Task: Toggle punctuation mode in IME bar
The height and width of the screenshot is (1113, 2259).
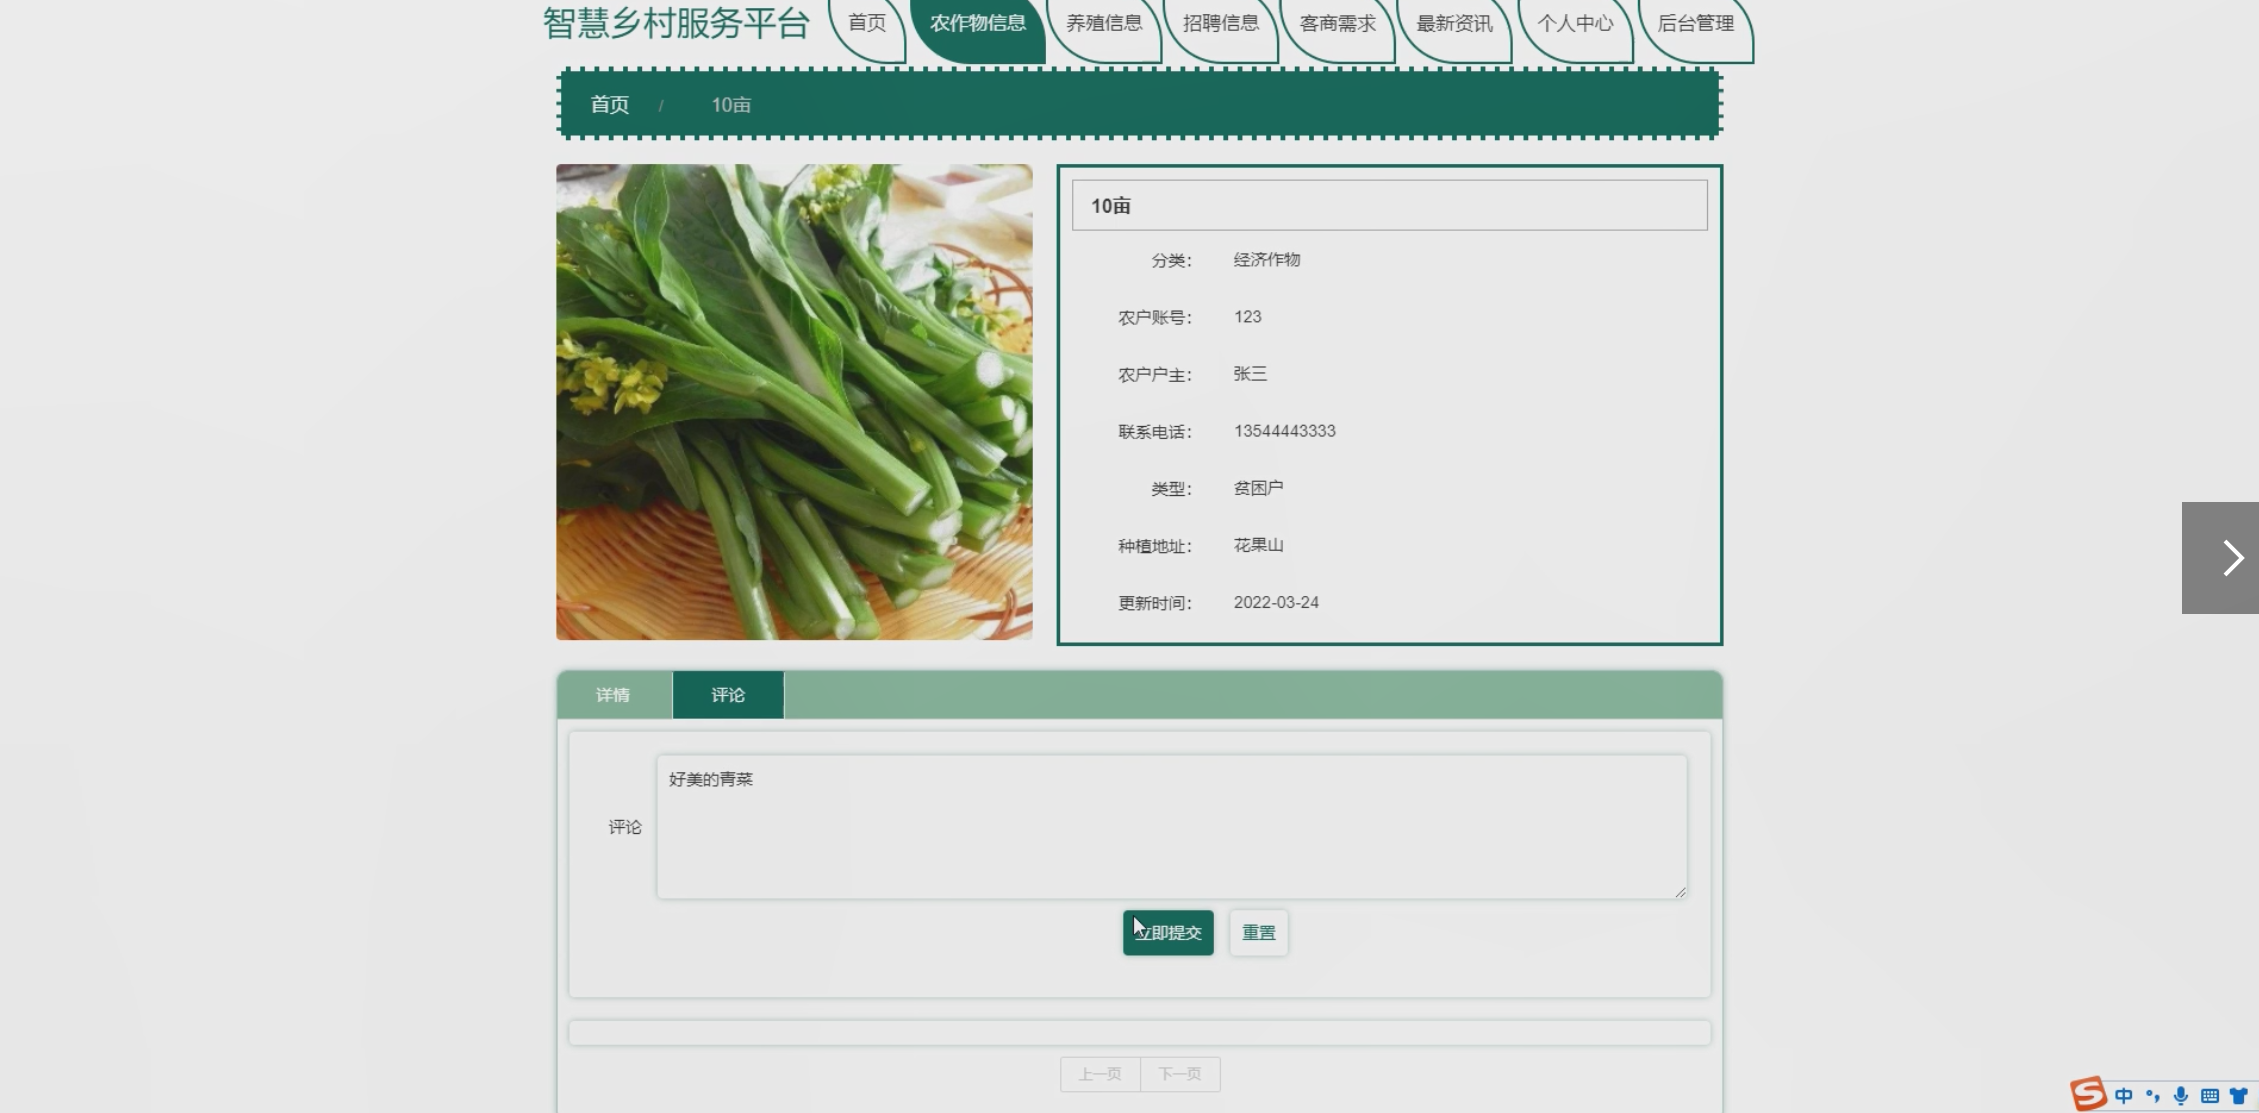Action: [x=2152, y=1096]
